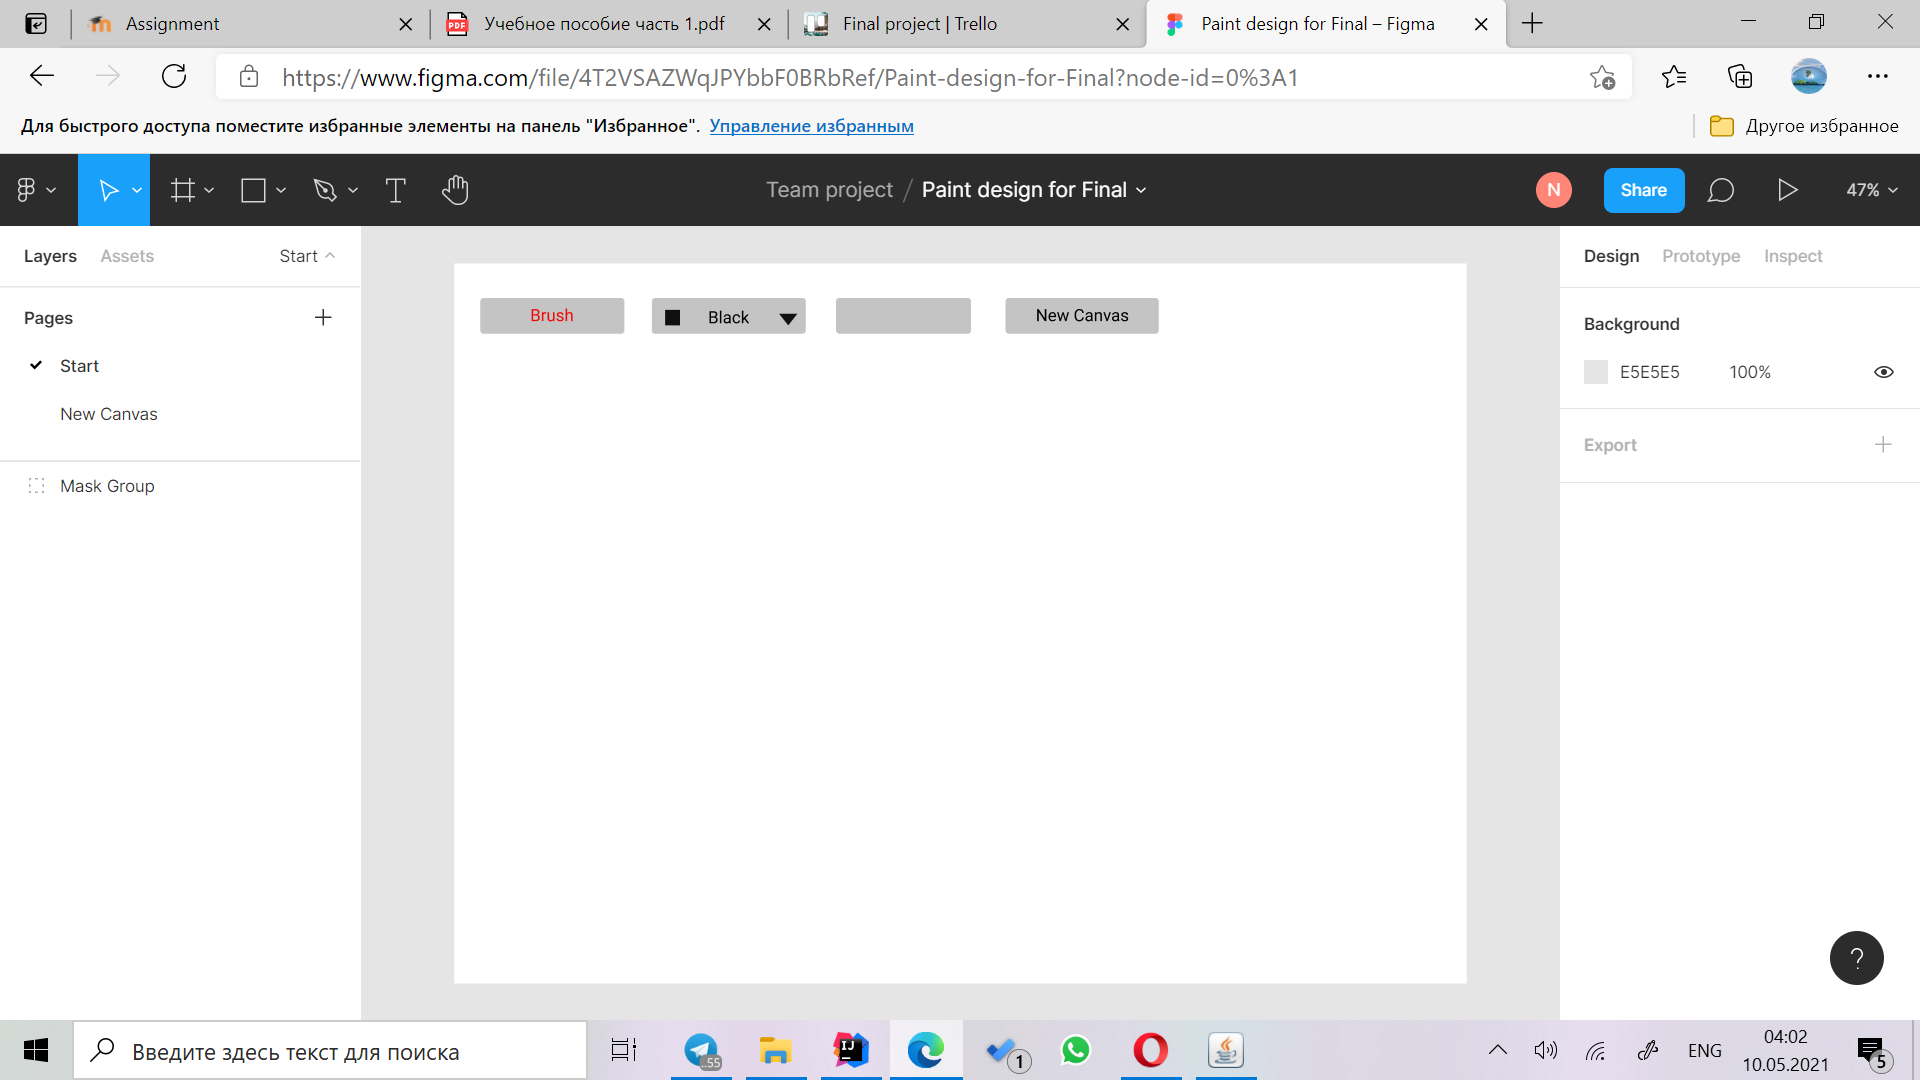
Task: Select the Frame tool
Action: (183, 190)
